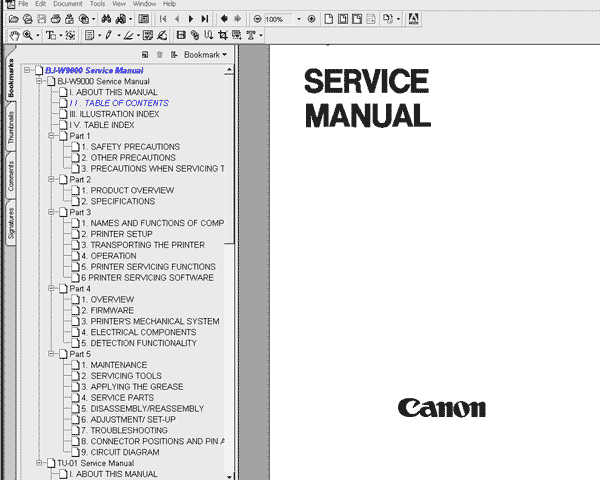Viewport: 600px width, 480px height.
Task: Collapse the Part 3 bookmark node
Action: pos(51,212)
